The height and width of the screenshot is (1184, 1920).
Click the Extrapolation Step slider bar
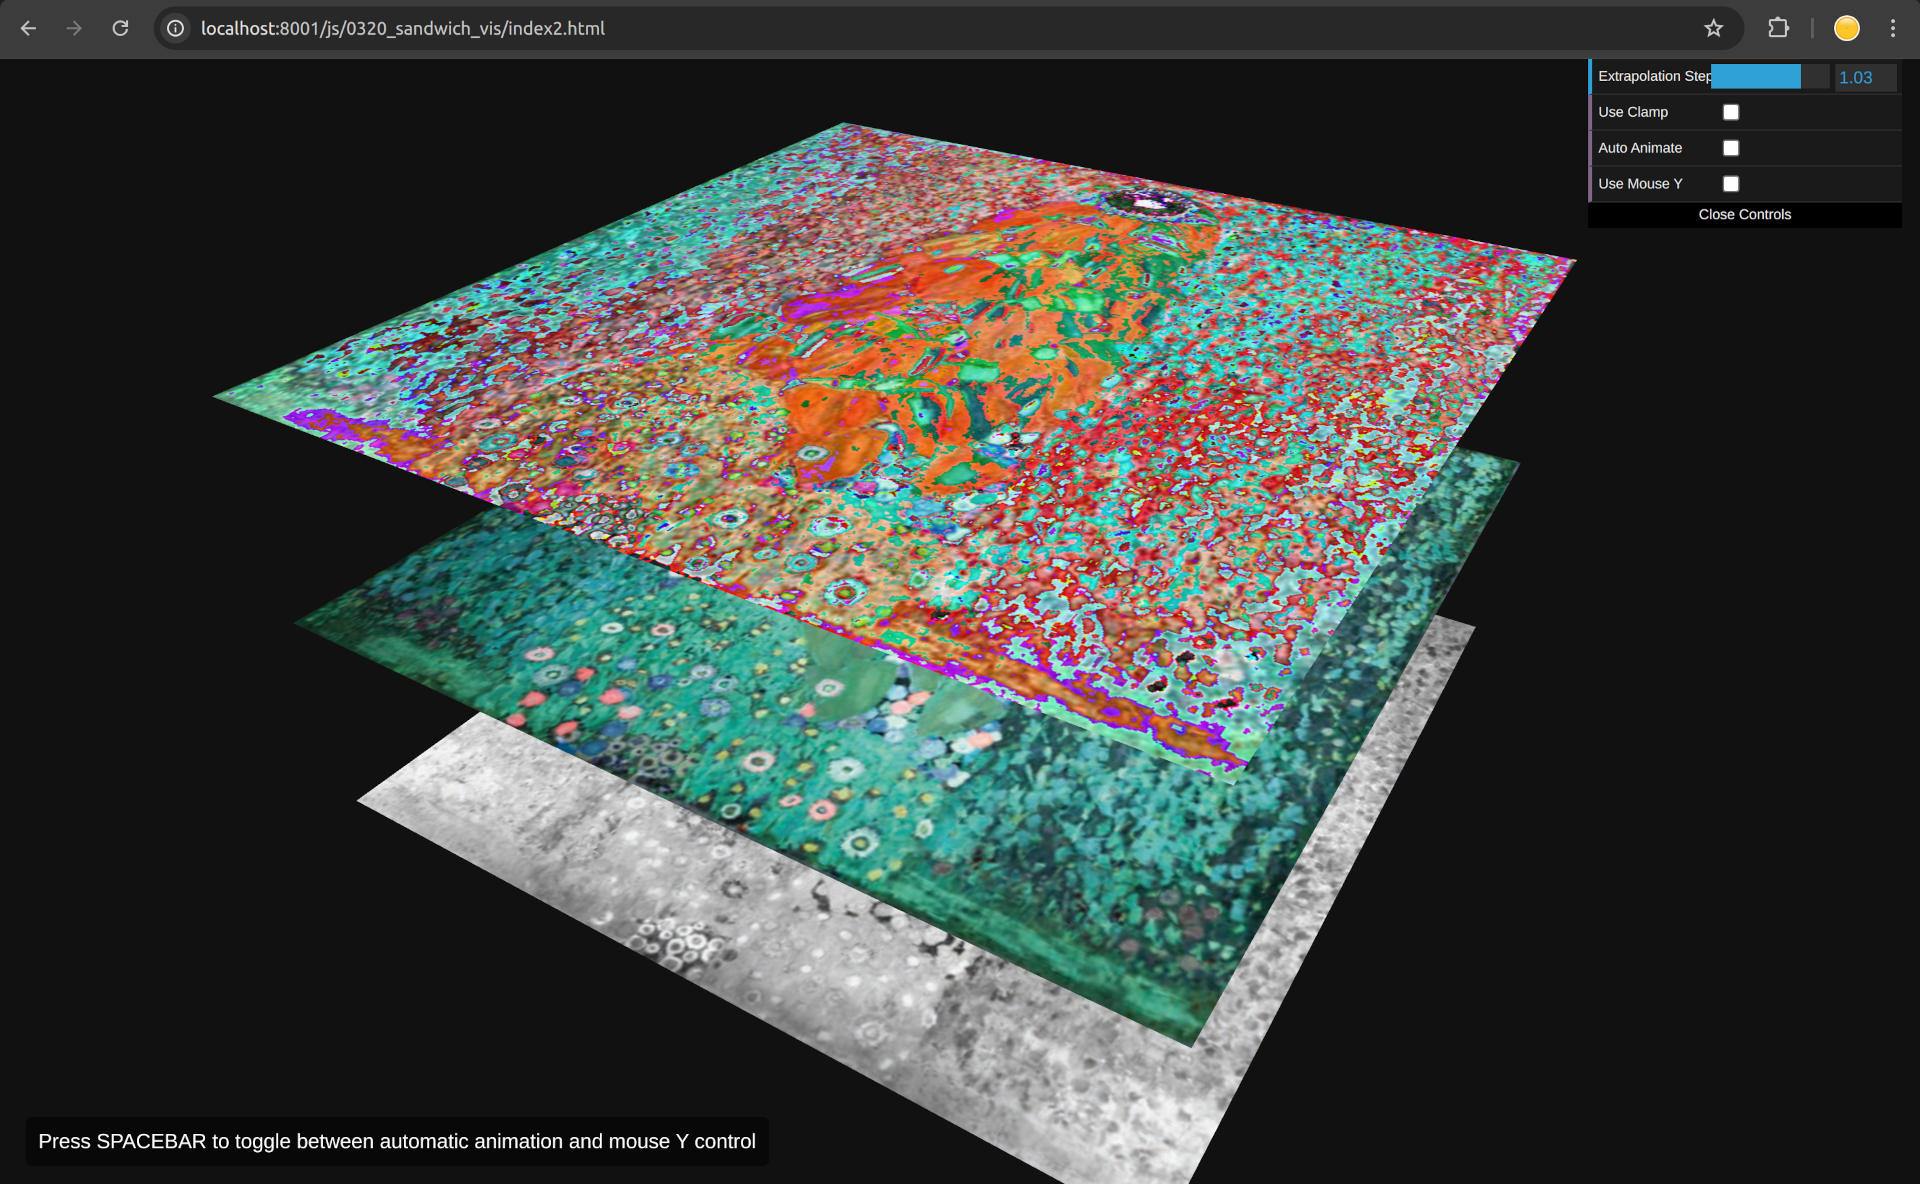[x=1769, y=77]
